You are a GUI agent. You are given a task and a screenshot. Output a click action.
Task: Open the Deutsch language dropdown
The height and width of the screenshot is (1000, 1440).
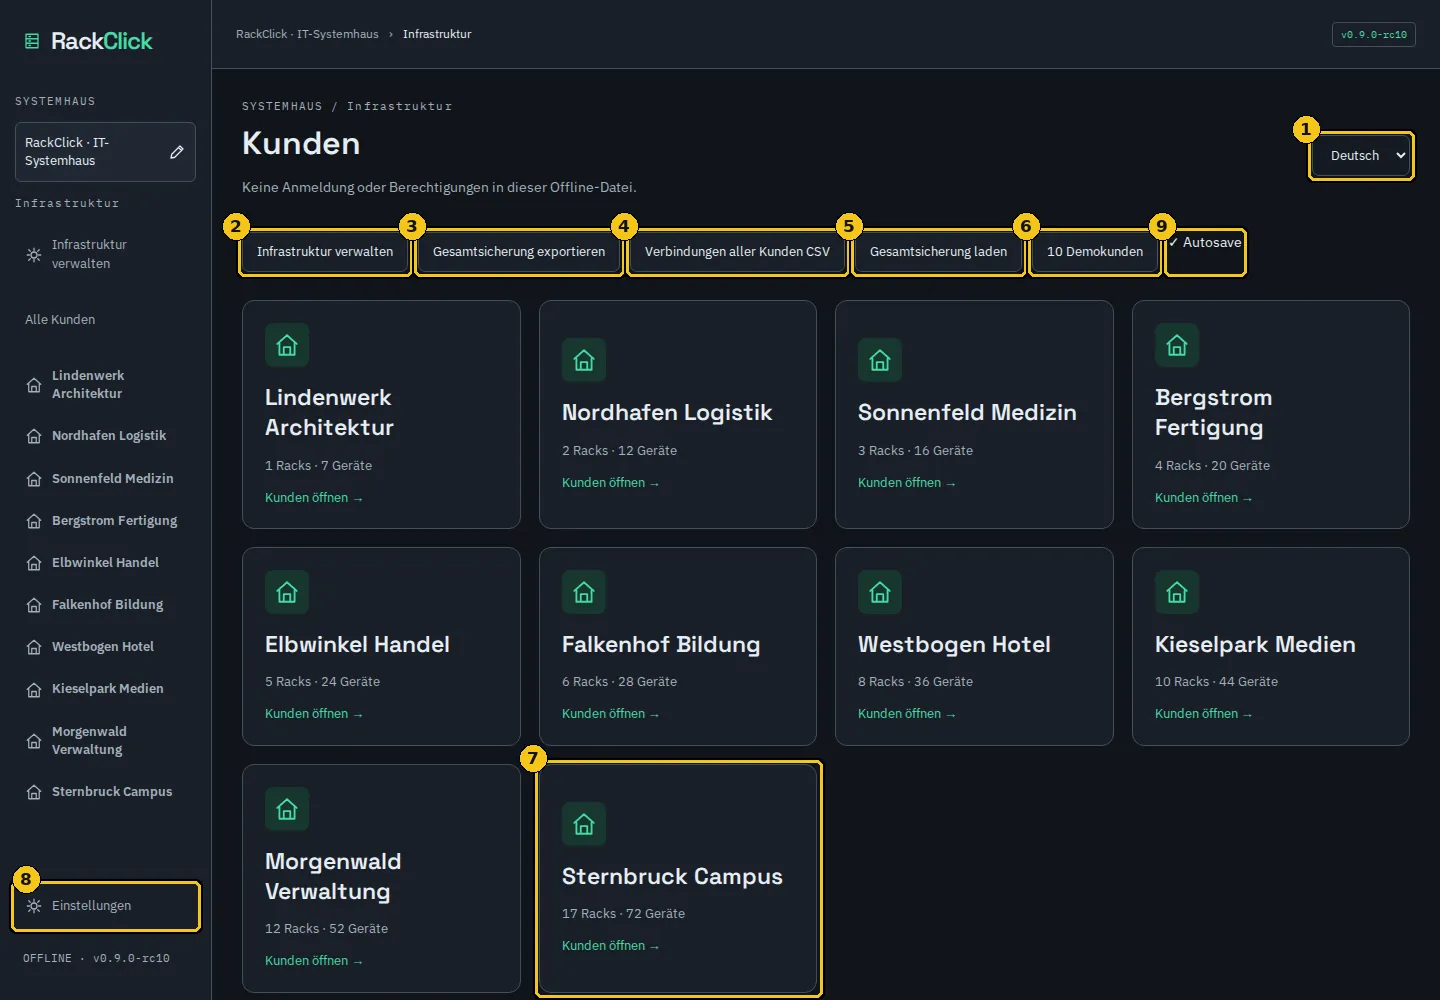1361,156
